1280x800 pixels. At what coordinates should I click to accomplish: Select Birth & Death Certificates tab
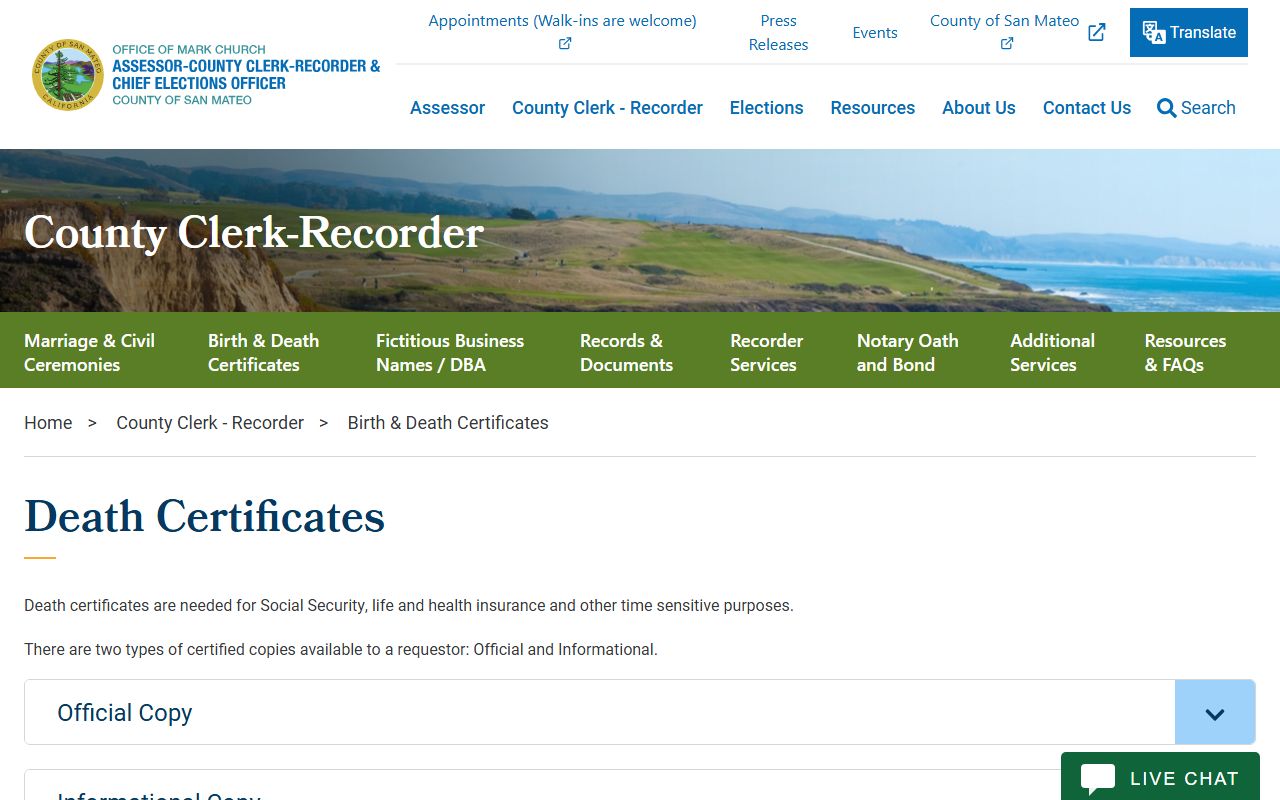[263, 352]
